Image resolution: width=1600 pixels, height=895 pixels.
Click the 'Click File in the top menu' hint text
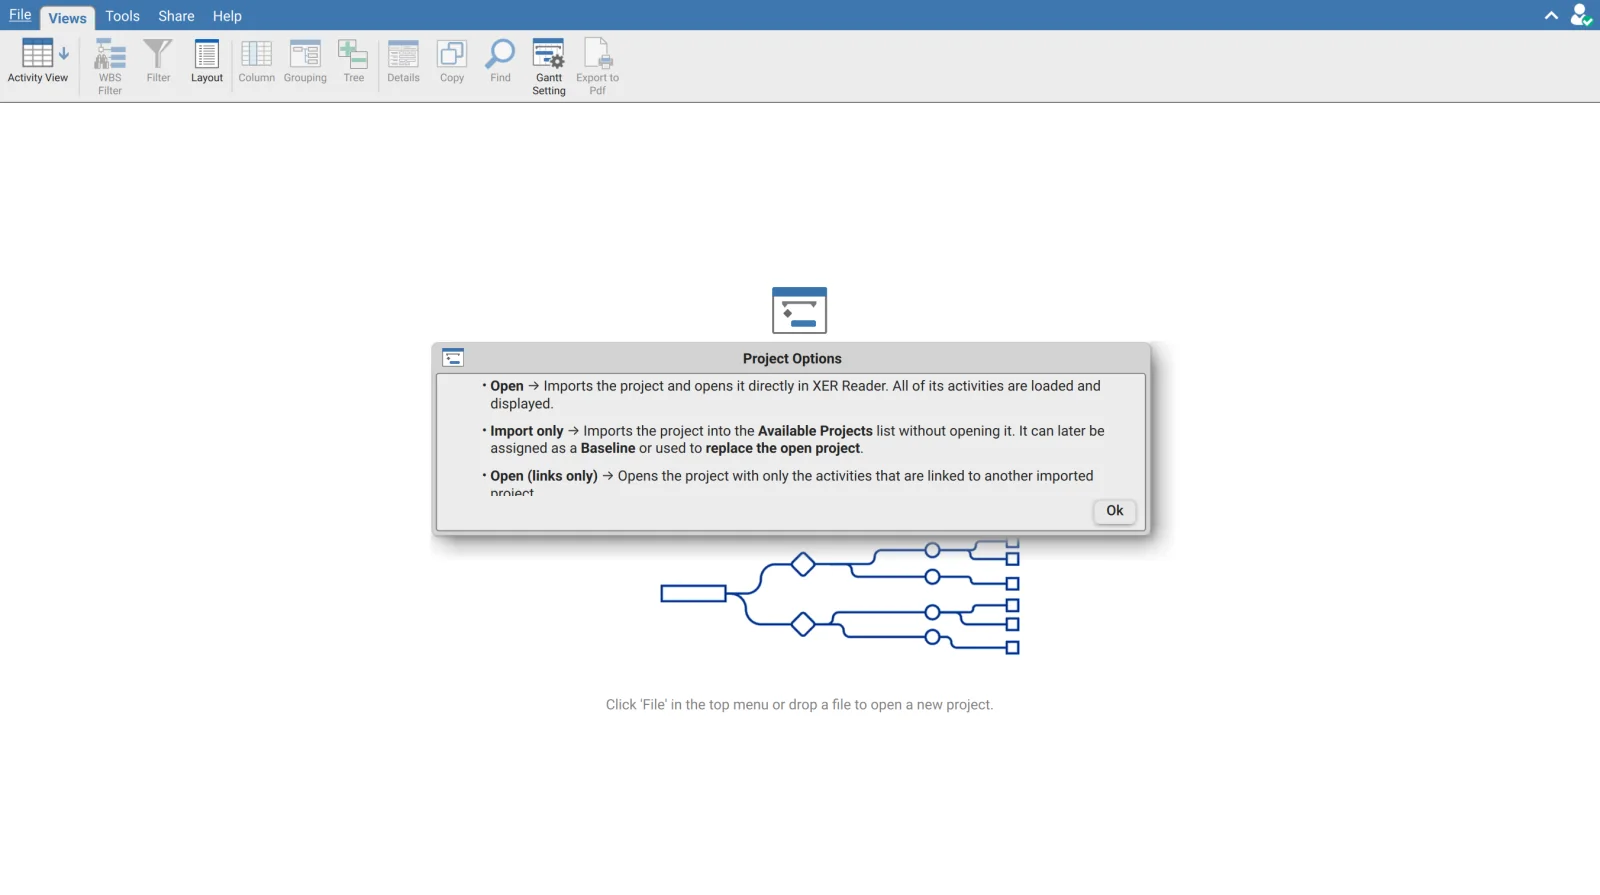(x=799, y=705)
